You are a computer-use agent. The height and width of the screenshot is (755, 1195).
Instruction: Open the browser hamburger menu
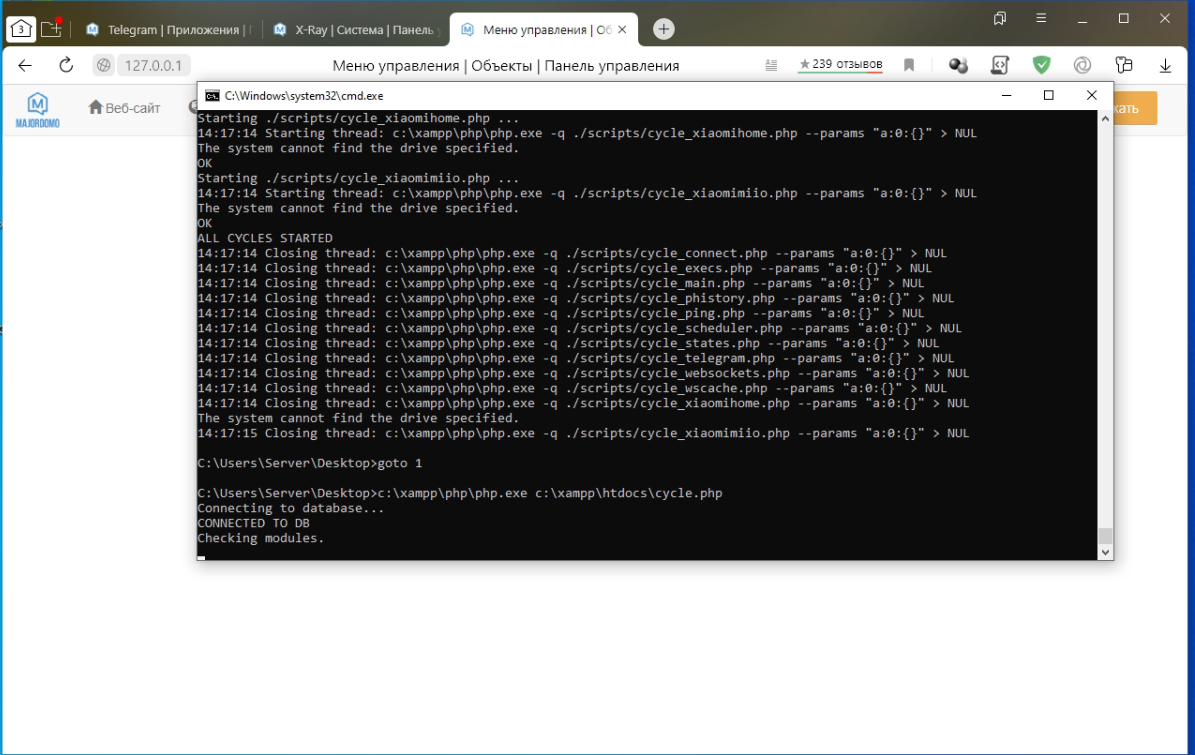point(1041,18)
